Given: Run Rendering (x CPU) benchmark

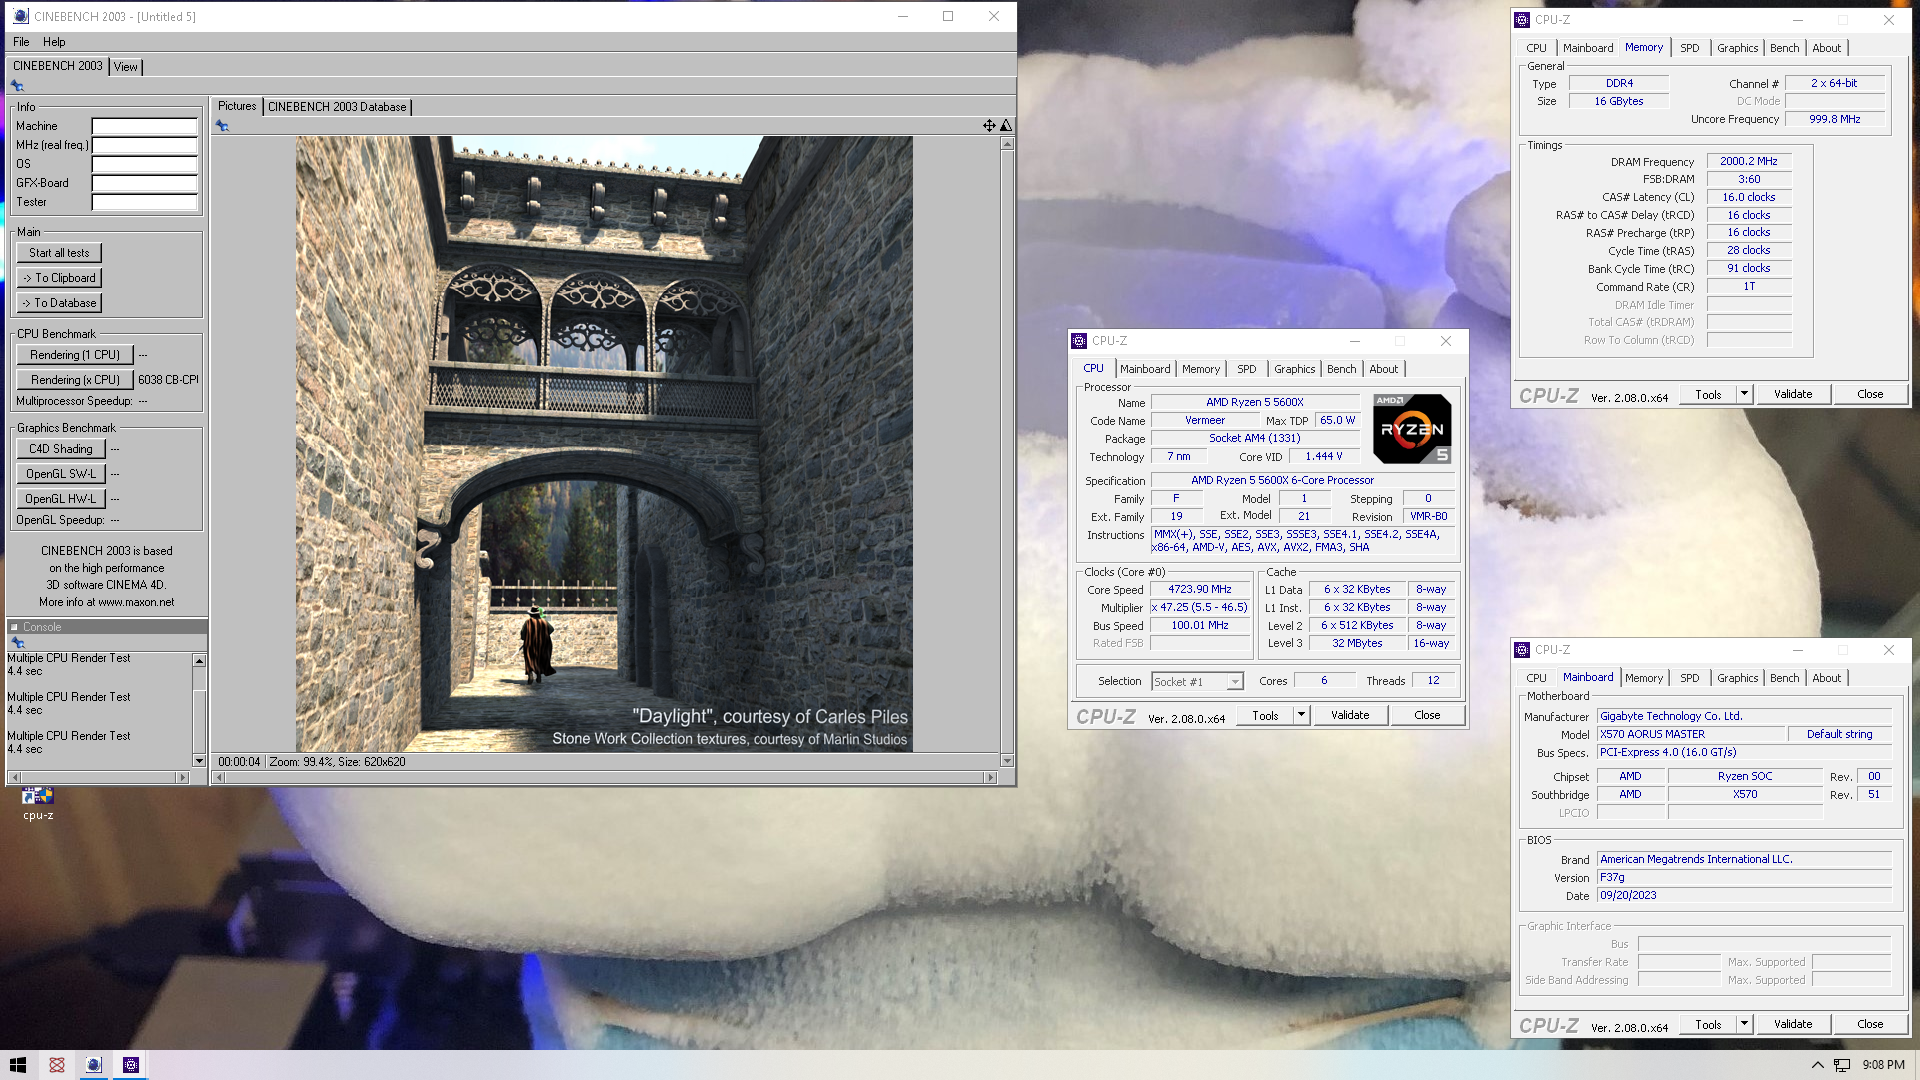Looking at the screenshot, I should click(75, 380).
